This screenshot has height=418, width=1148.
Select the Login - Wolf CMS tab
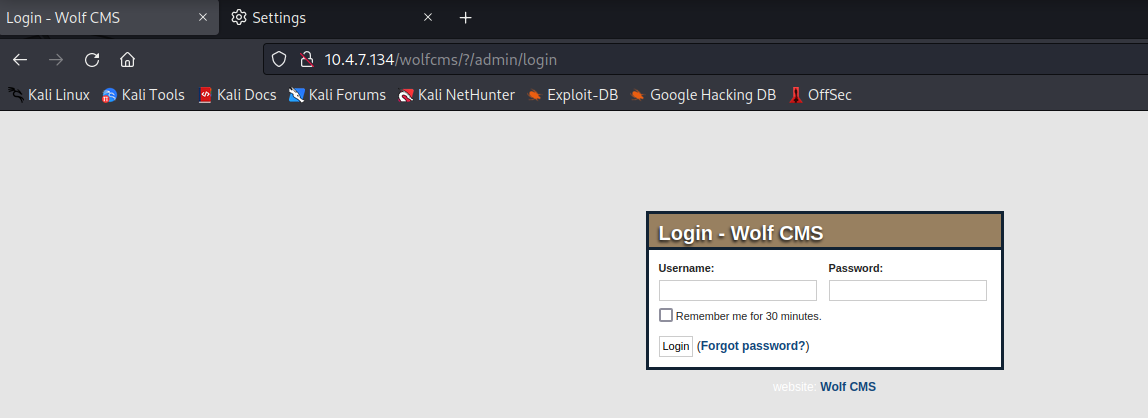pyautogui.click(x=109, y=17)
